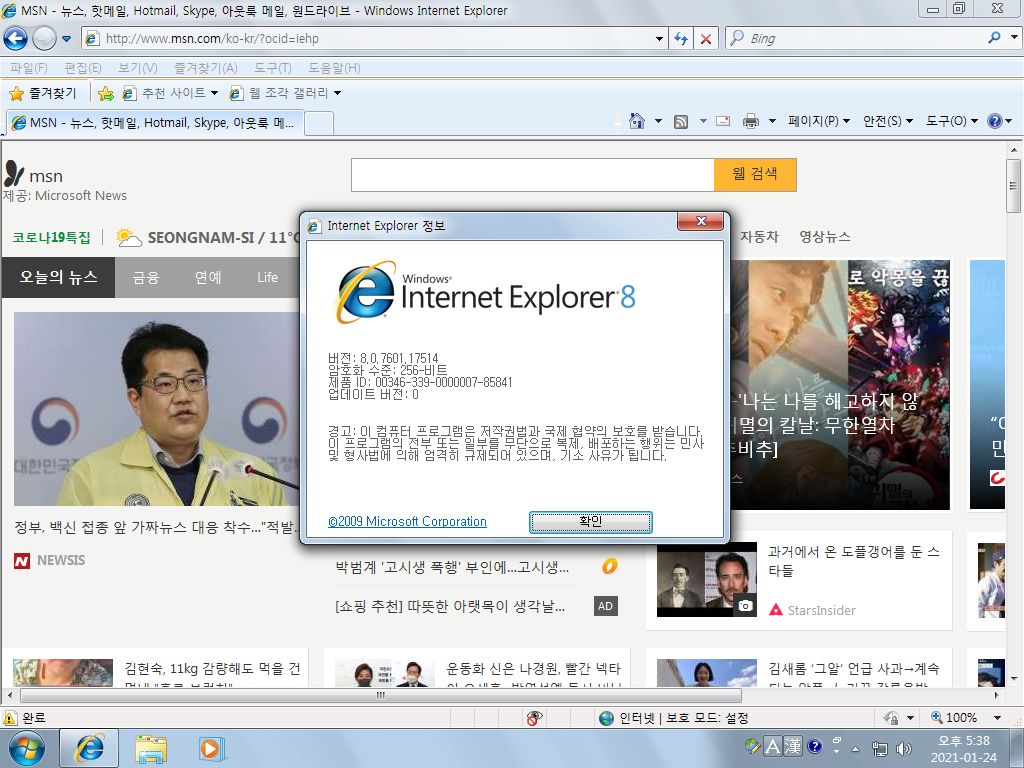Click the horizontal scrollbar thumb

click(x=381, y=695)
